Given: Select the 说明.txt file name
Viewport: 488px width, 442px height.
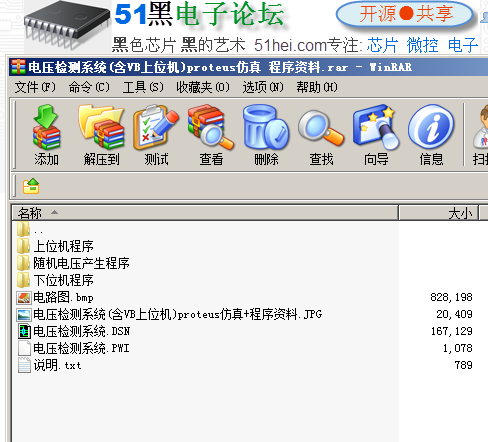Looking at the screenshot, I should (57, 365).
